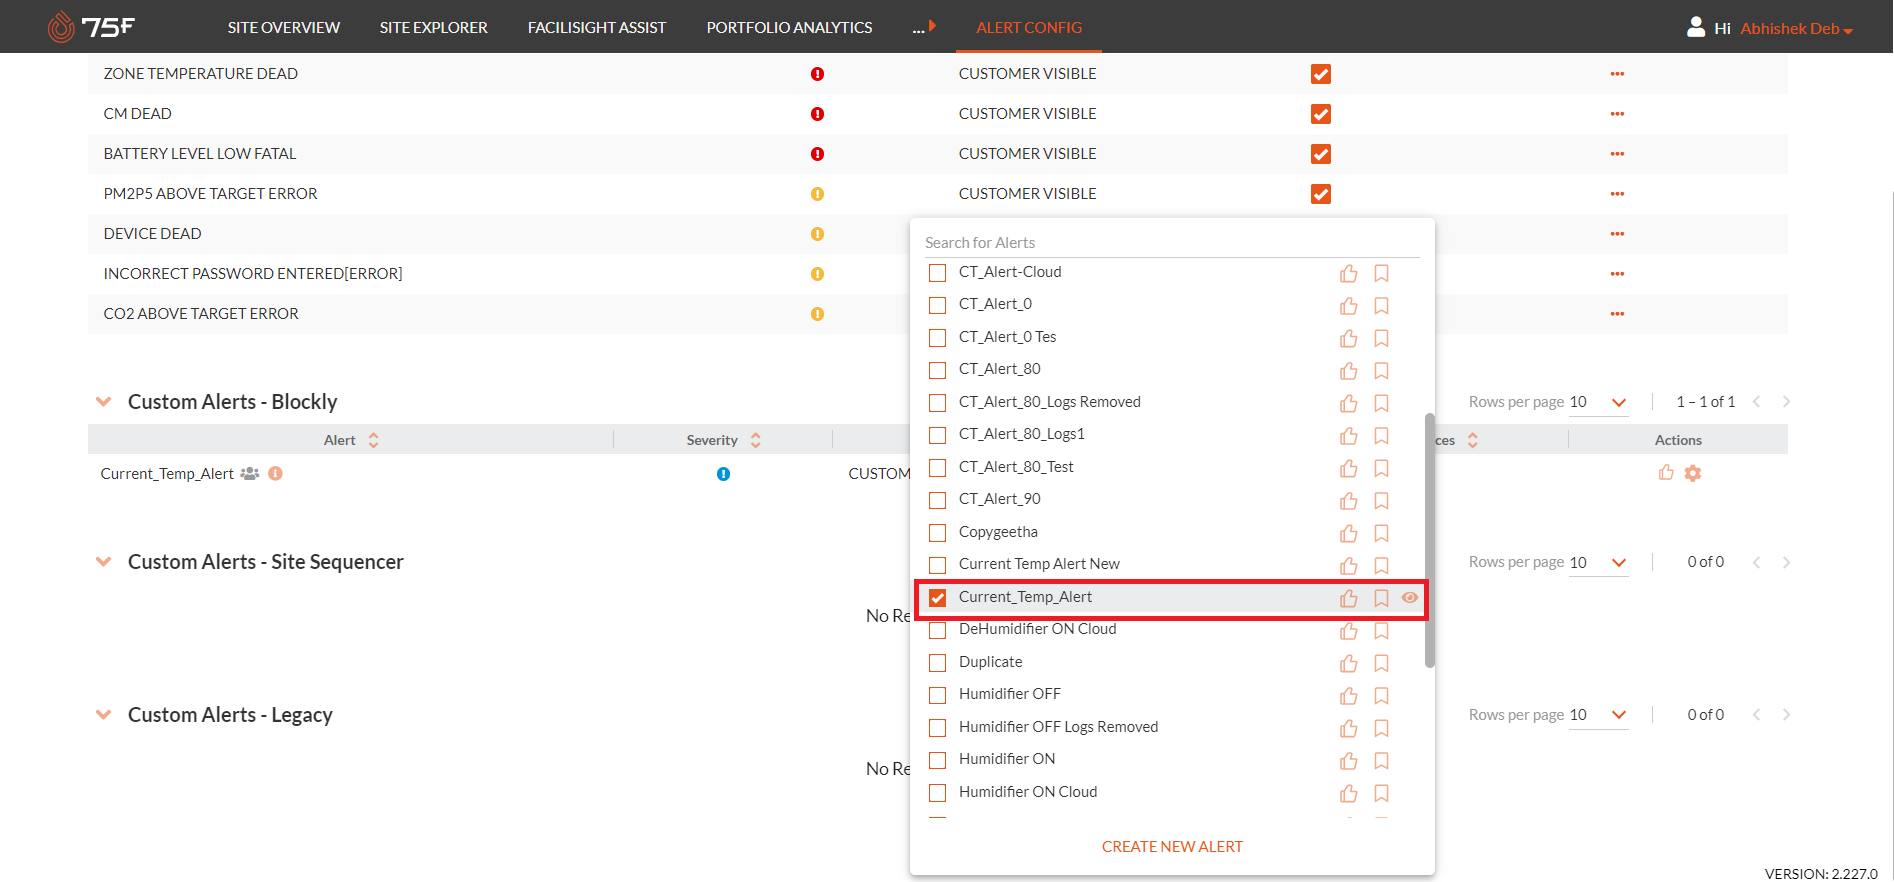Click bookmark icon for CT_Alert_80_Test

pos(1381,468)
